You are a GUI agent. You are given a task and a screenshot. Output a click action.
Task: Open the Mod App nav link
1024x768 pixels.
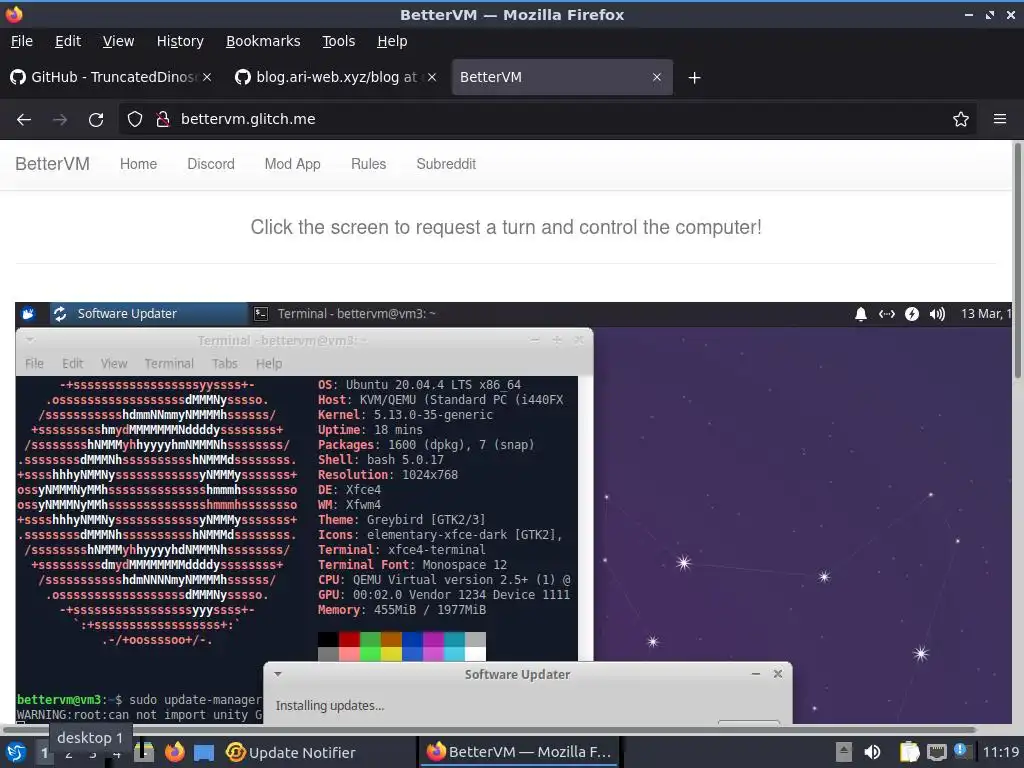pyautogui.click(x=293, y=164)
